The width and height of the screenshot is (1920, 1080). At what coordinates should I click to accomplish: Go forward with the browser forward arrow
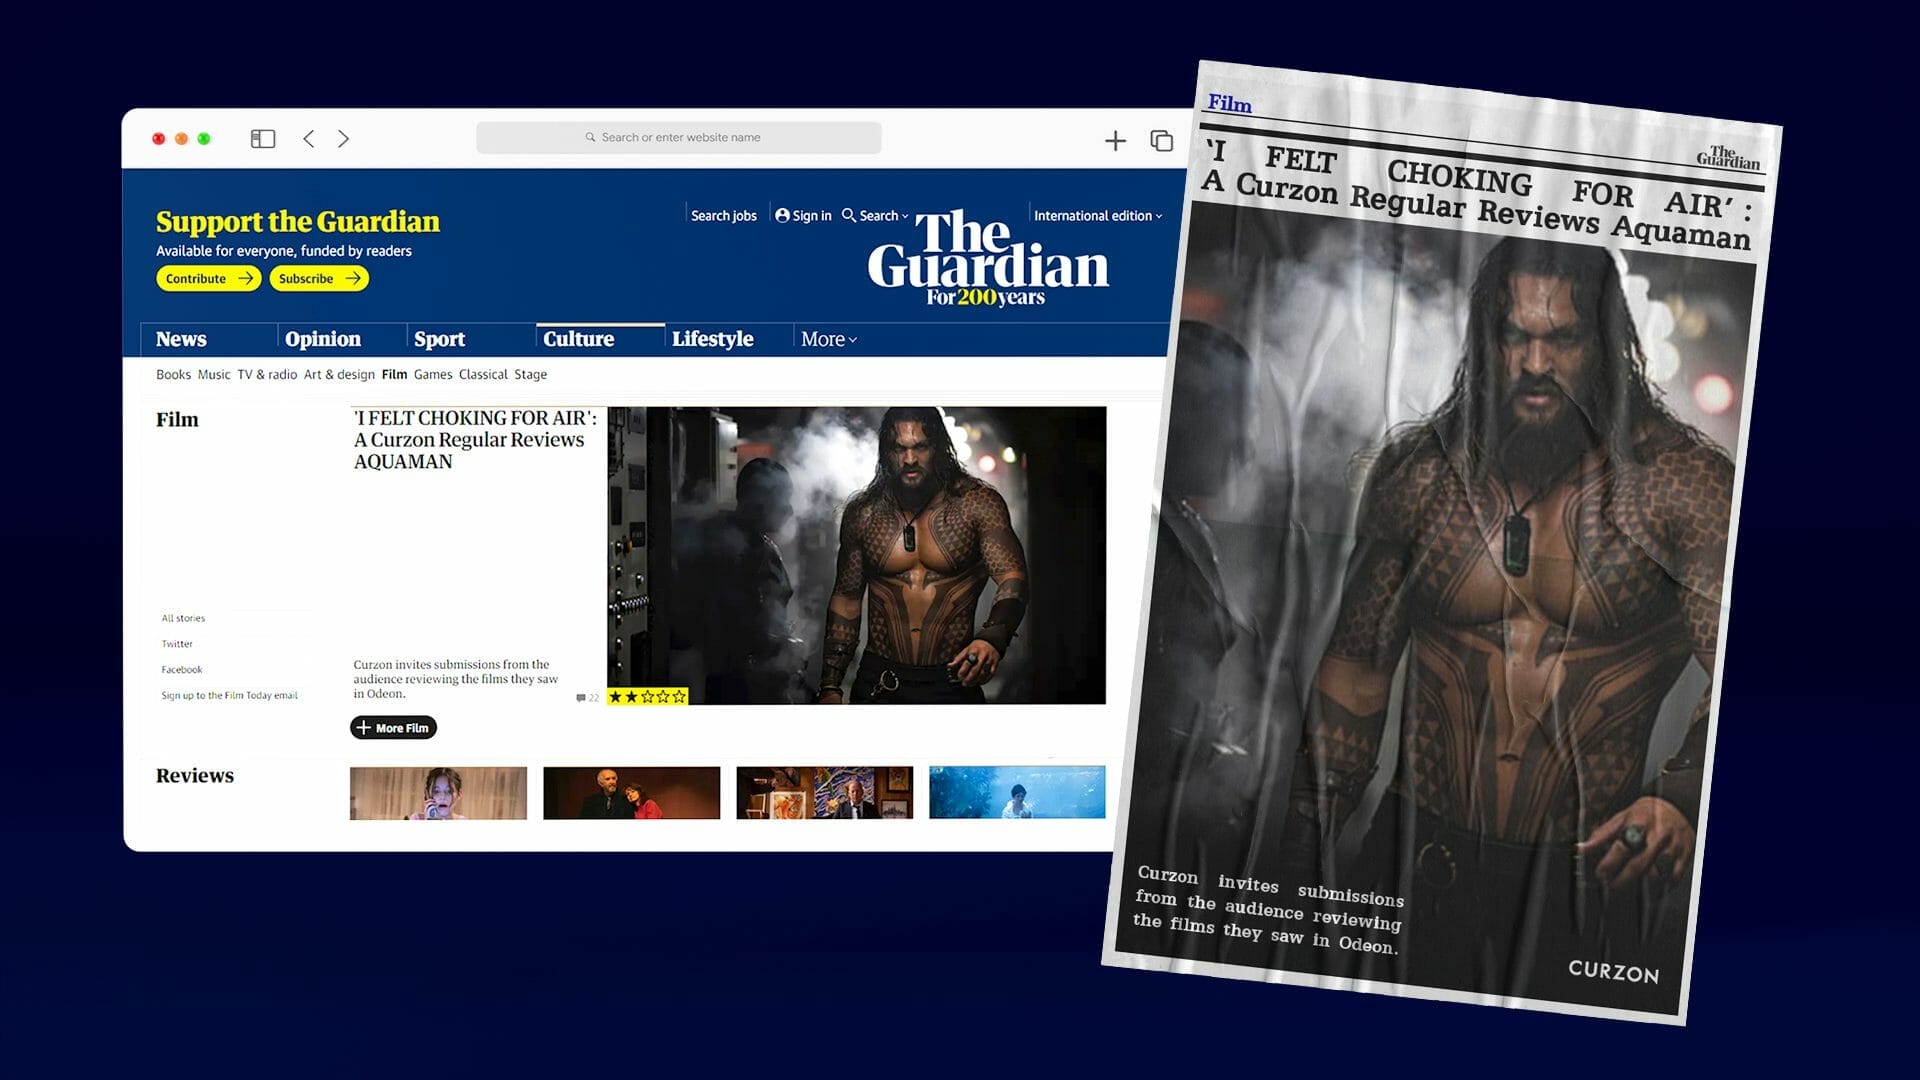(x=343, y=139)
